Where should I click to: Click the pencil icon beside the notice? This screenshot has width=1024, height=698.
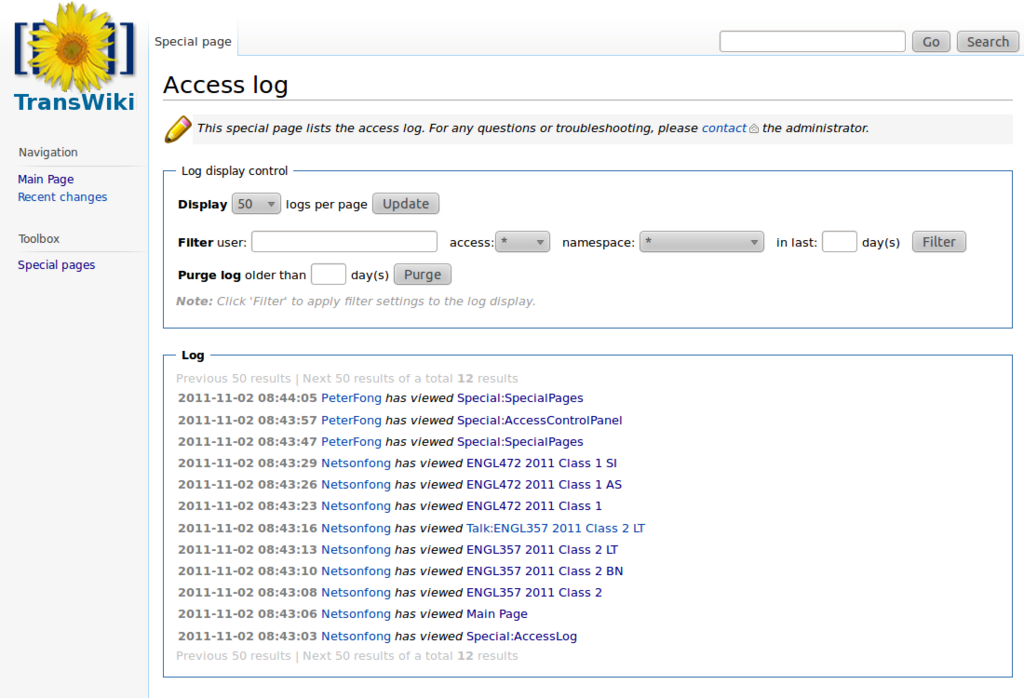click(178, 129)
